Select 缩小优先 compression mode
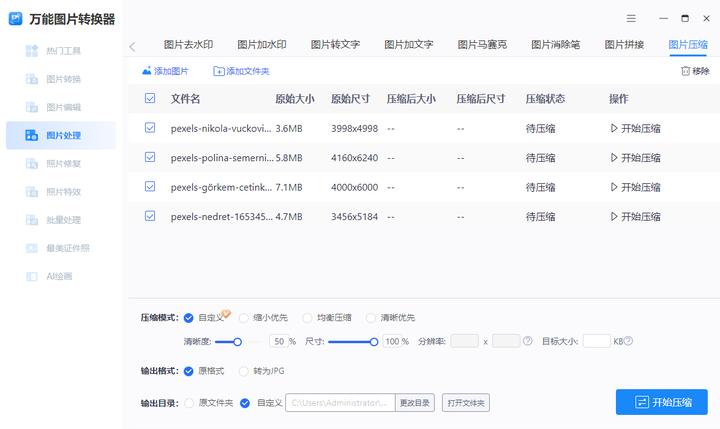Screen dimensions: 720x429 pyautogui.click(x=243, y=317)
